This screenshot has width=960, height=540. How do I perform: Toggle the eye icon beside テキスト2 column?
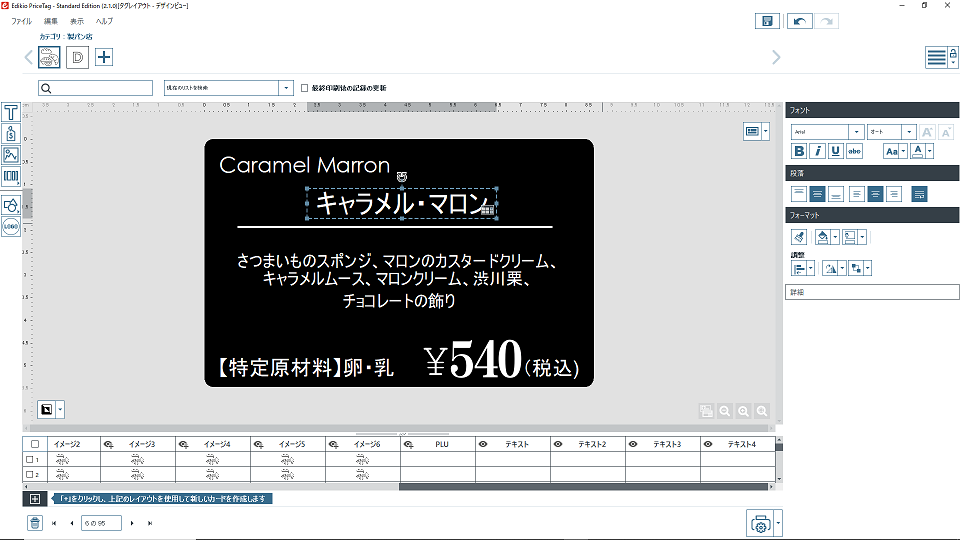coord(558,443)
